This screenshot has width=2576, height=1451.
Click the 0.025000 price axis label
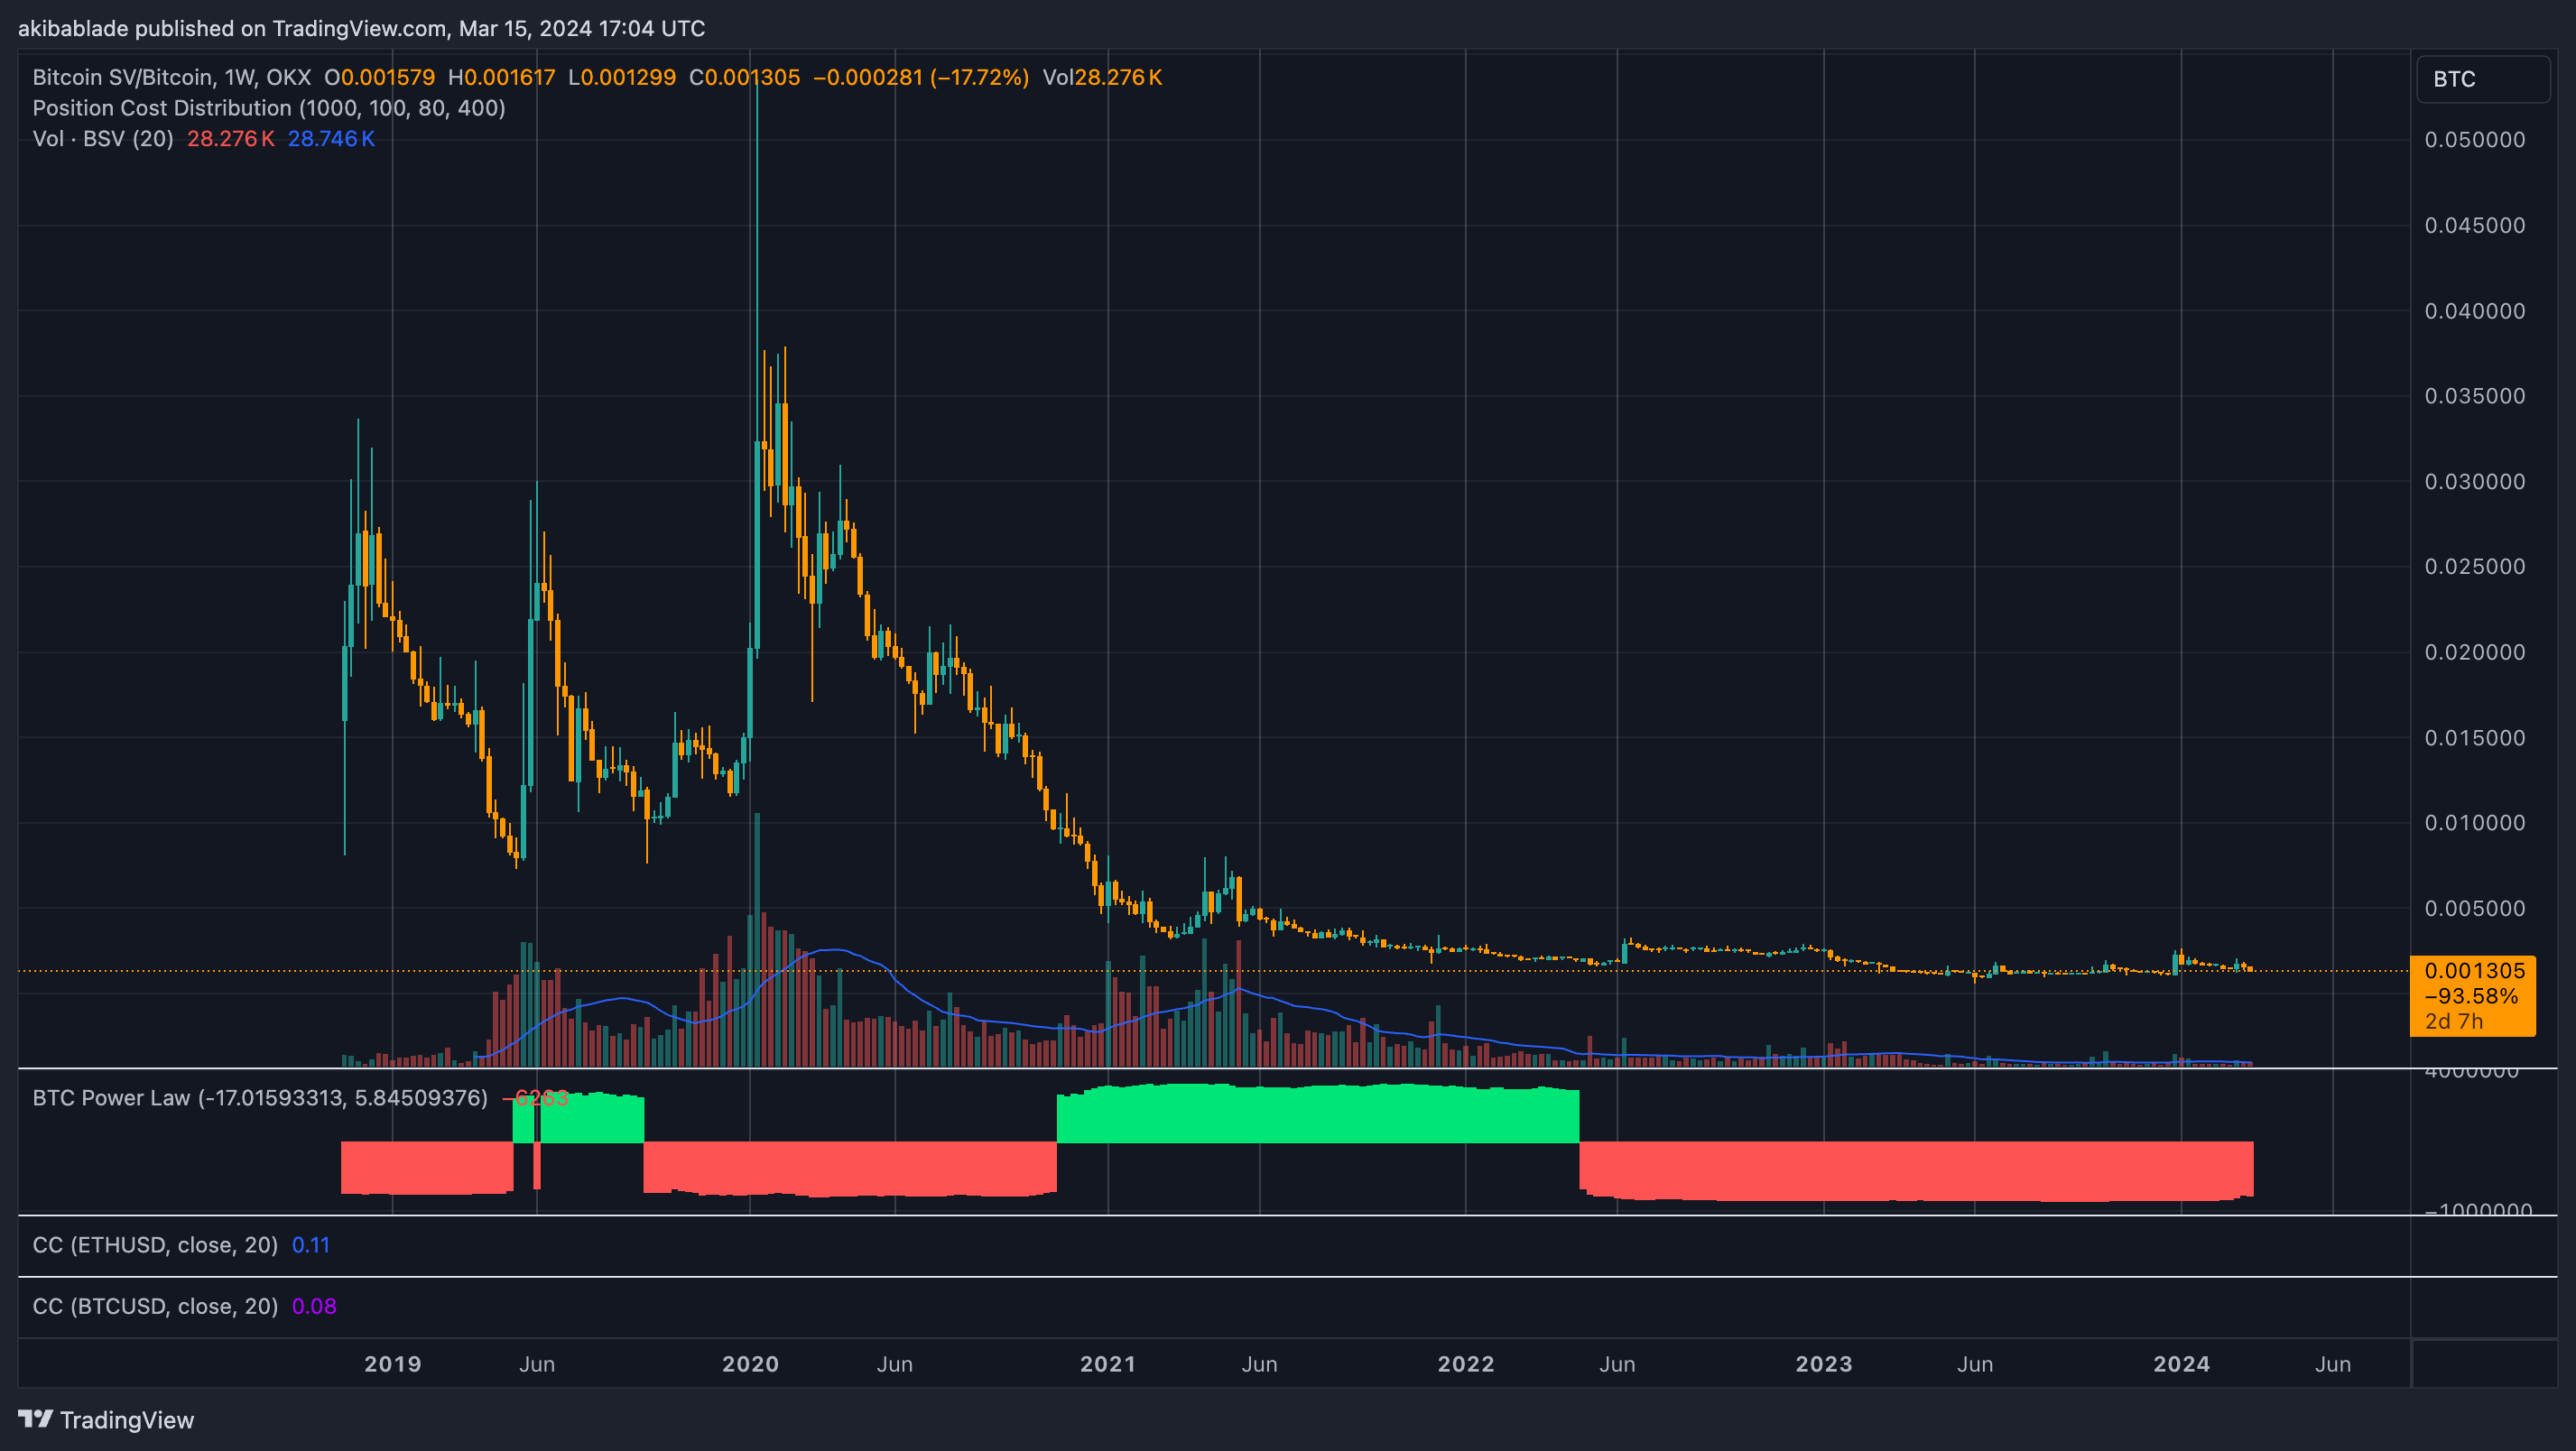tap(2475, 567)
